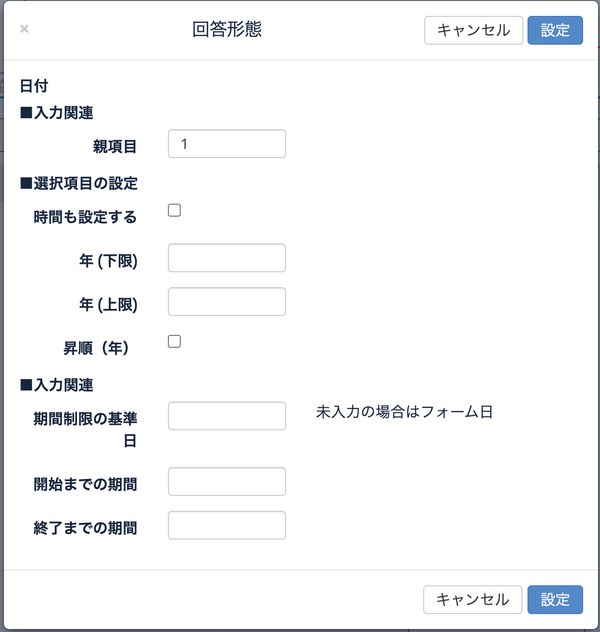Screen dimensions: 600x632
Task: Click the bottom キャンセル button
Action: (473, 599)
